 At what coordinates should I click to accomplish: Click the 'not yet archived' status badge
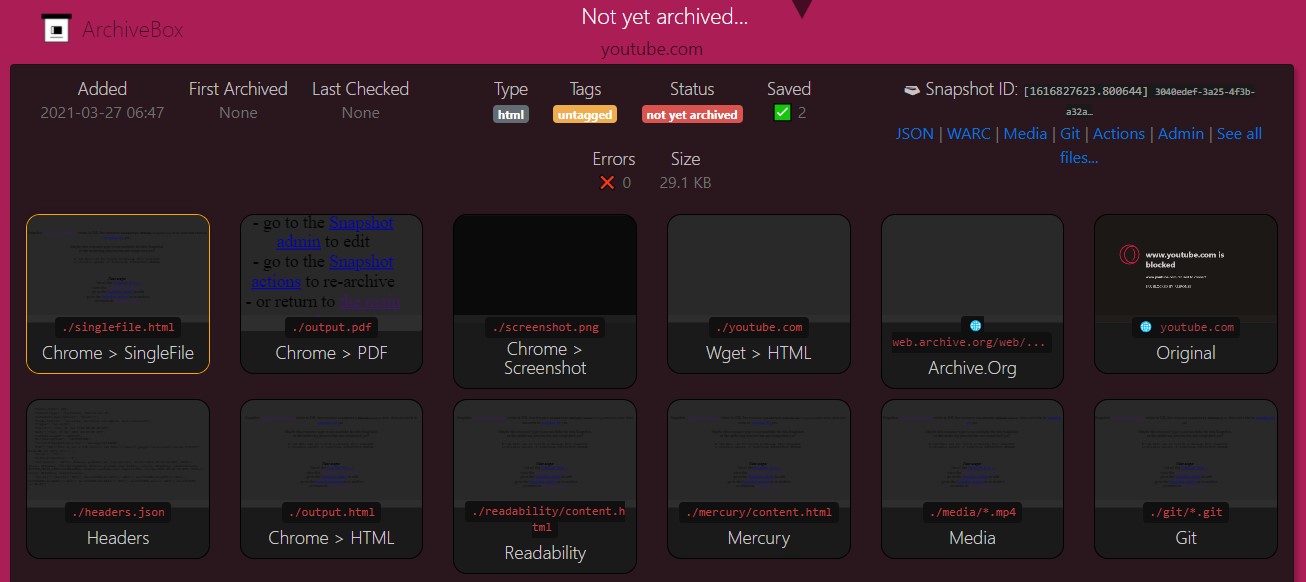(x=692, y=115)
